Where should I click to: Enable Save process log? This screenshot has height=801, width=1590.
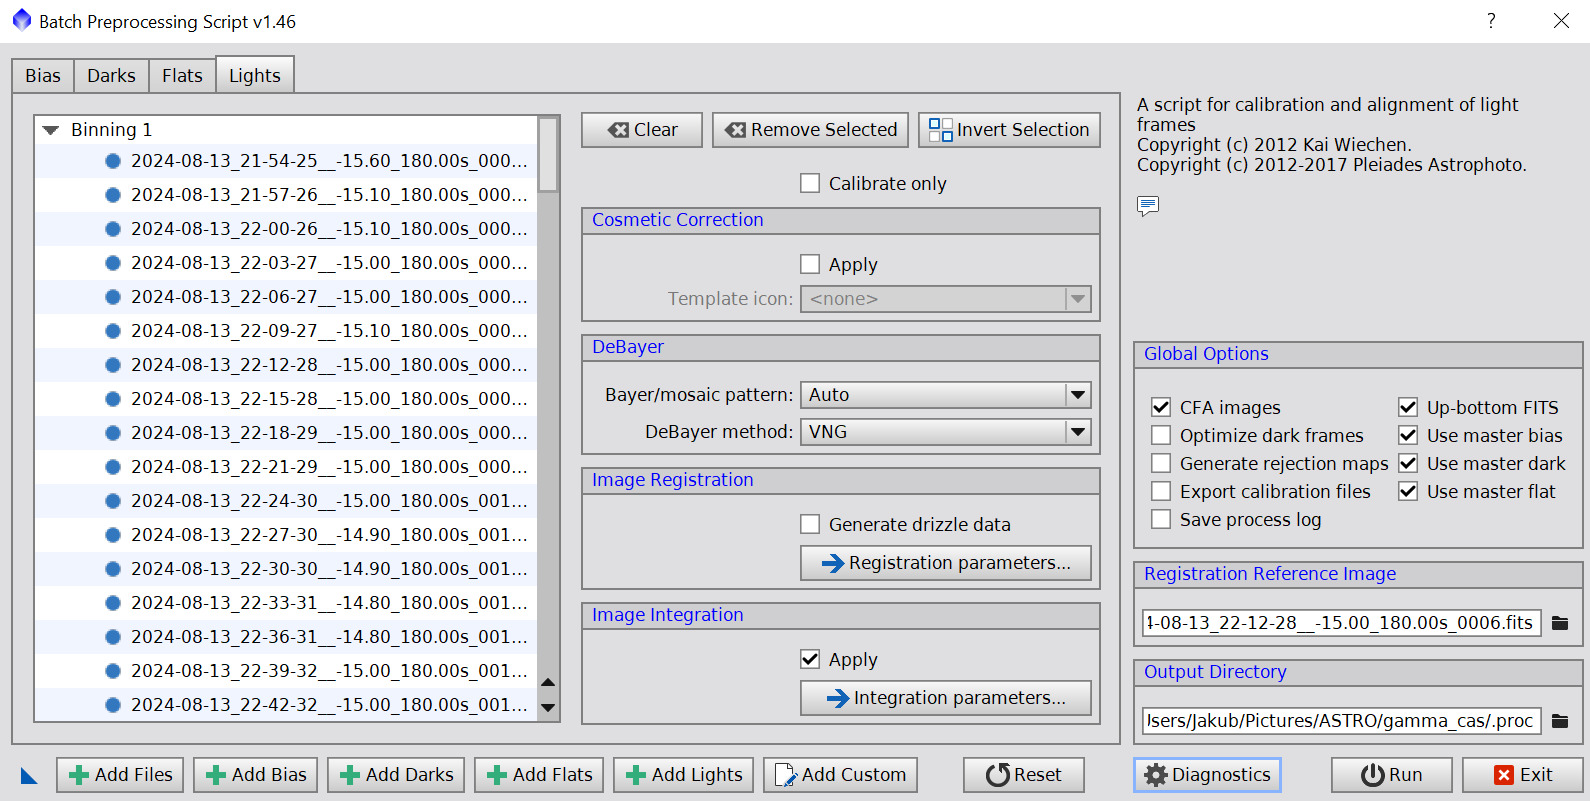pyautogui.click(x=1161, y=519)
